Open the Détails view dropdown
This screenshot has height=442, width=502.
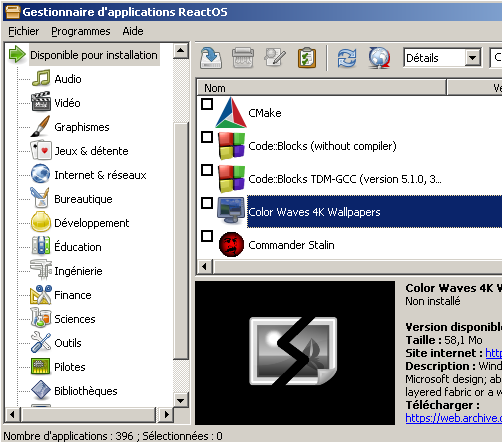pyautogui.click(x=473, y=58)
